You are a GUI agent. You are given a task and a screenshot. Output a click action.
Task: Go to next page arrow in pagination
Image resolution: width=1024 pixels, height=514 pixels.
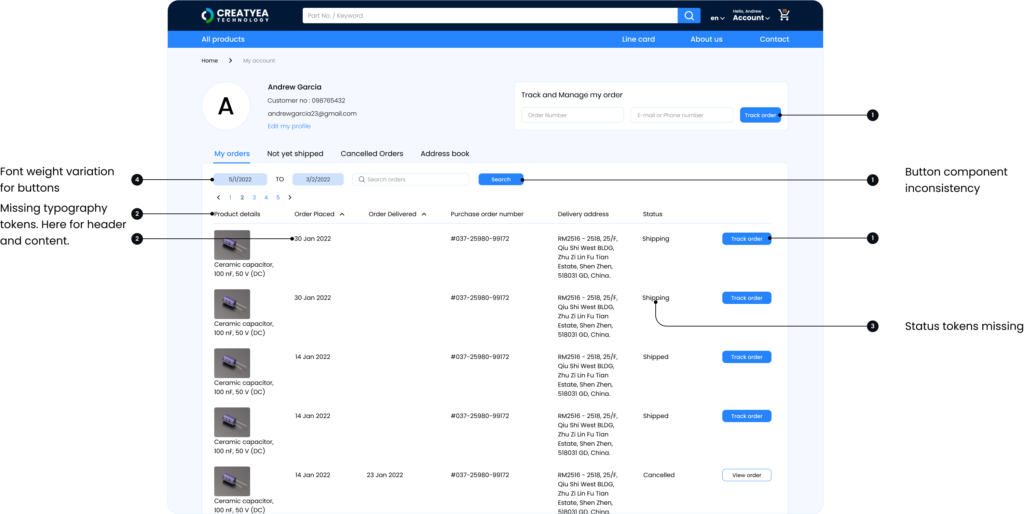(290, 198)
